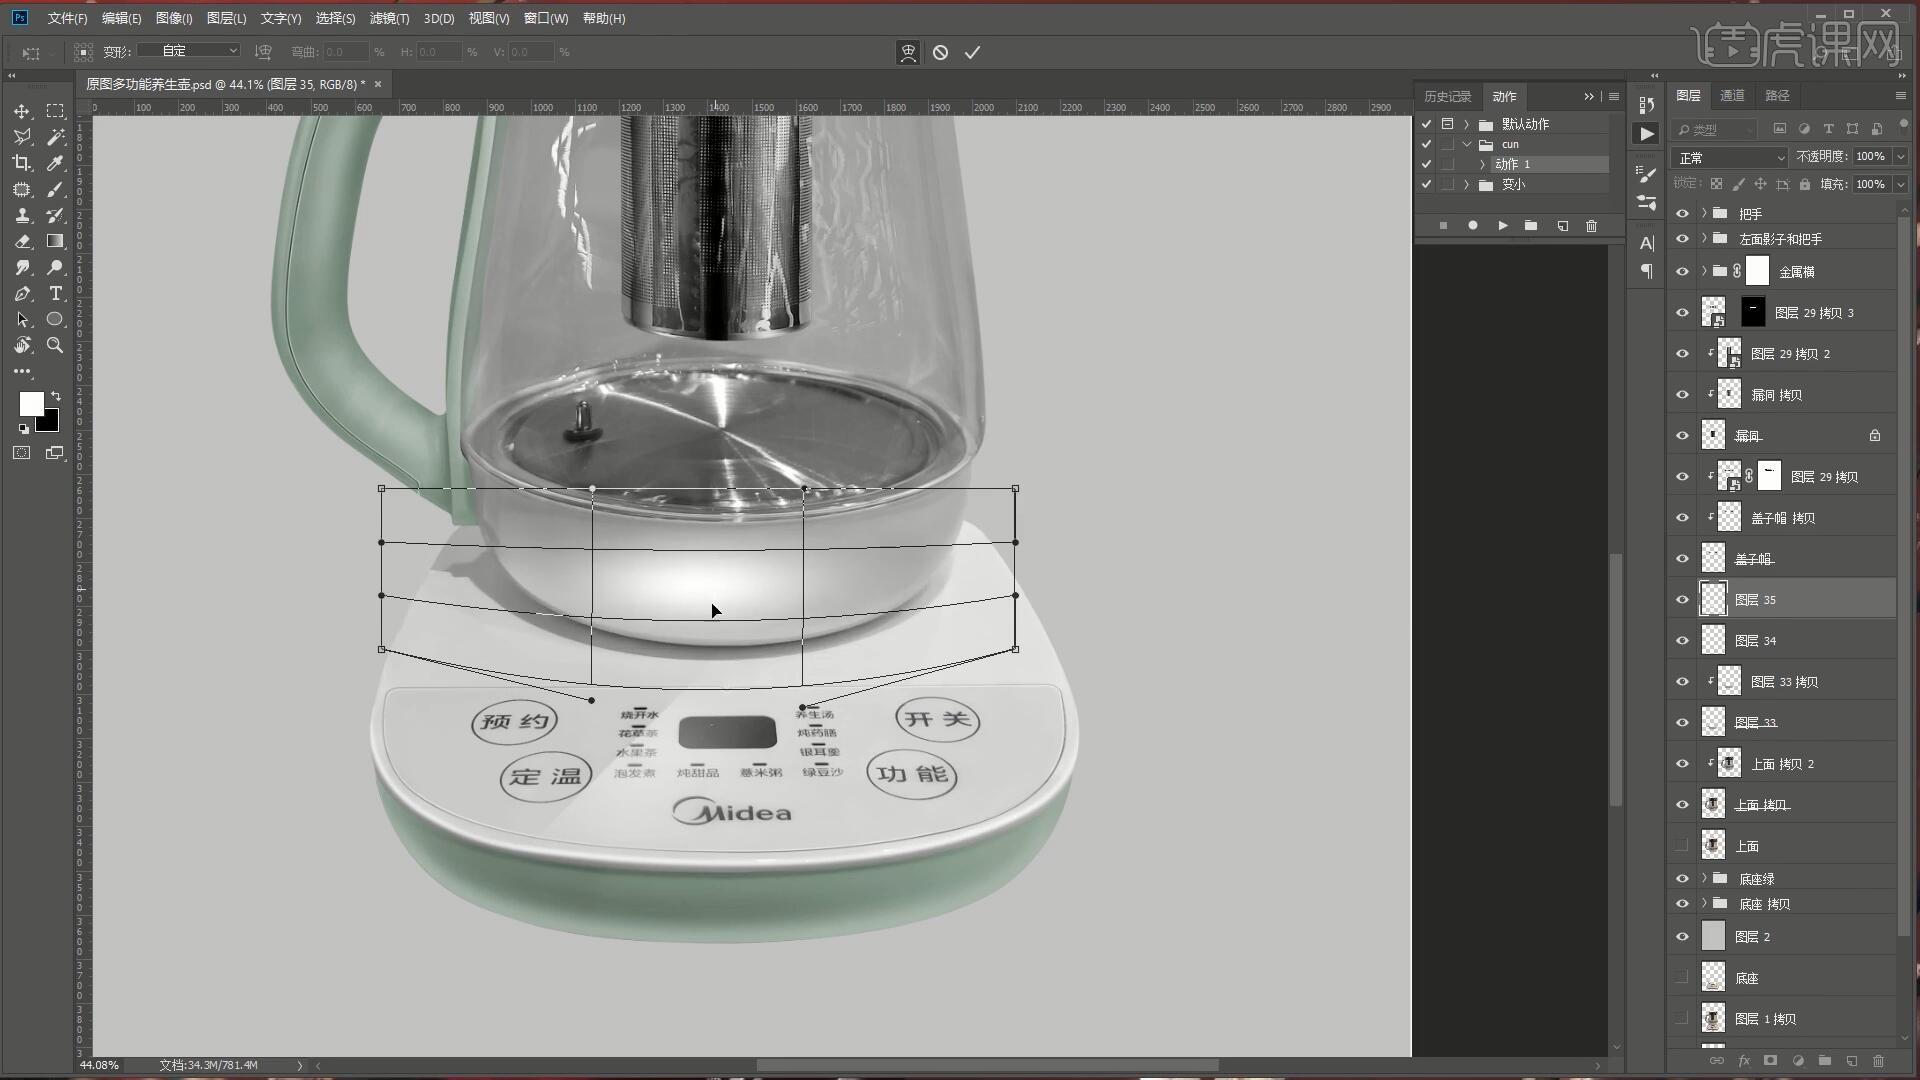
Task: Toggle visibility of 图层 34 layer
Action: (1682, 641)
